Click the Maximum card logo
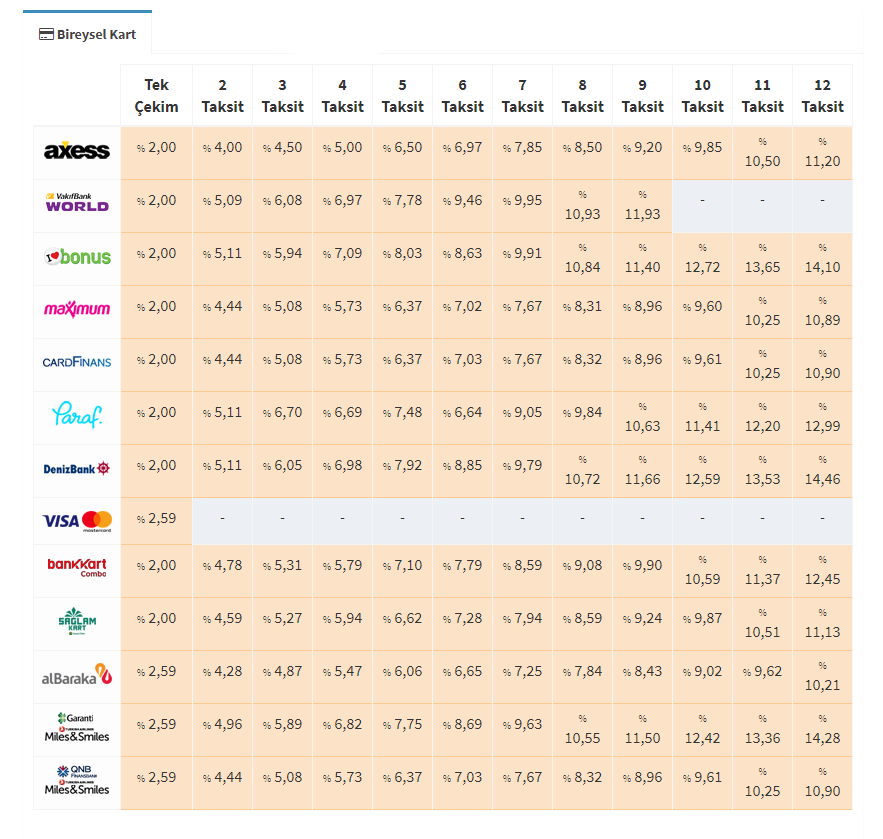The image size is (883, 839). [77, 309]
